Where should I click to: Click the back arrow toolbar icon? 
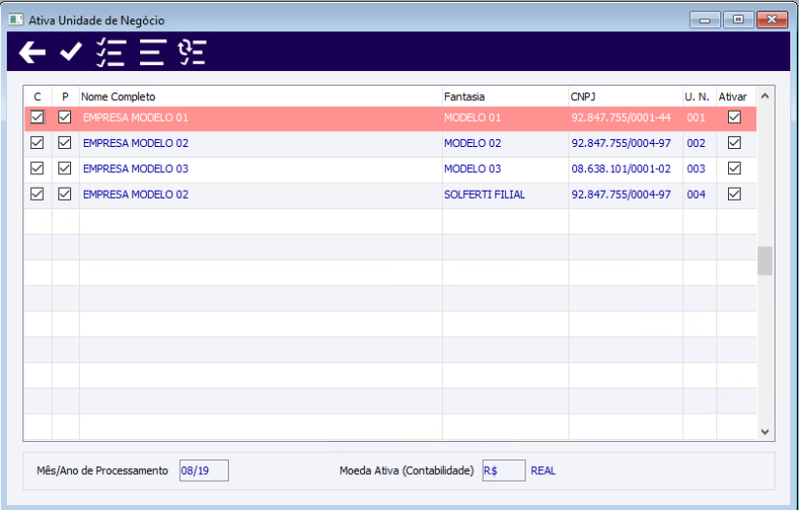coord(32,52)
